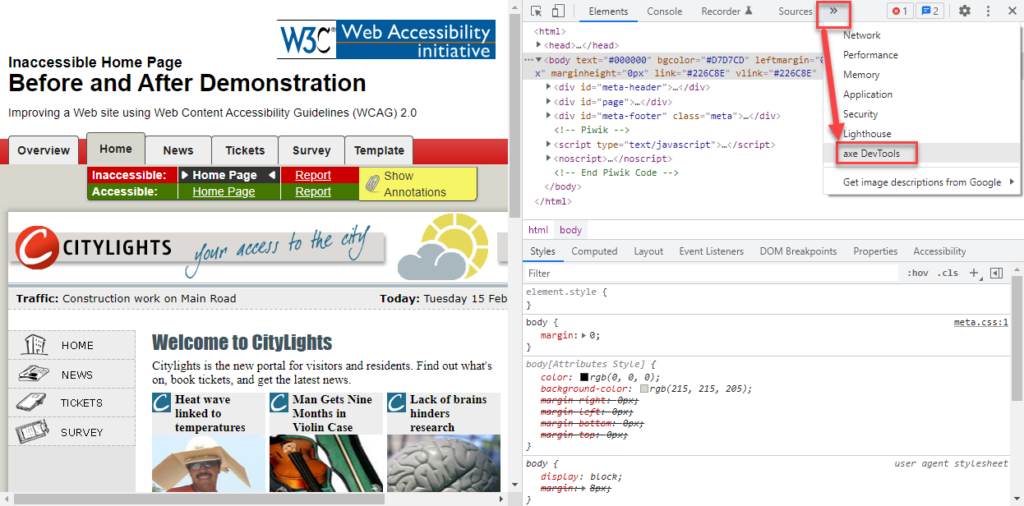The image size is (1024, 506).
Task: Toggle the .cls classes button
Action: click(x=948, y=273)
